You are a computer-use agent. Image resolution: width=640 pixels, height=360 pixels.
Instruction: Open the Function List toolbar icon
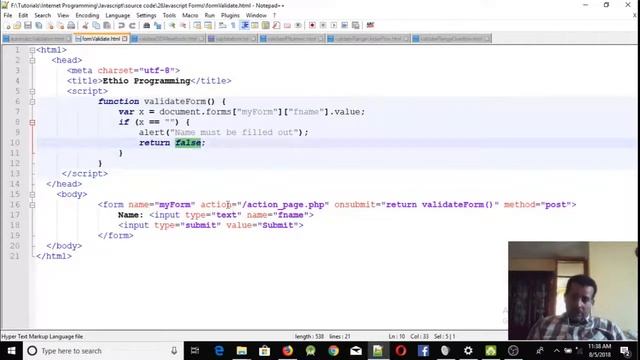[x=276, y=25]
